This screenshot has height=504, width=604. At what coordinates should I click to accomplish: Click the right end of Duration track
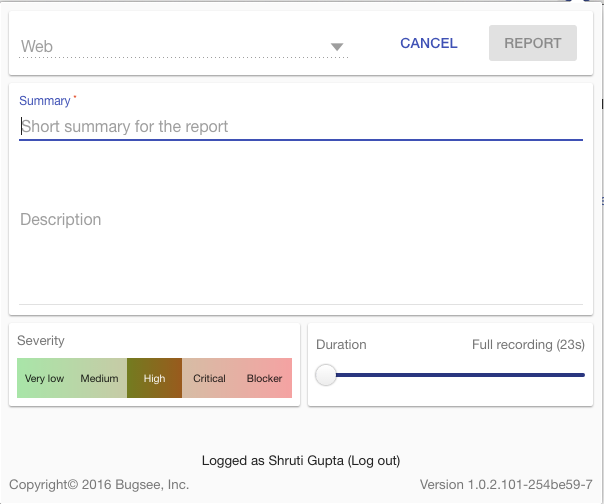pyautogui.click(x=582, y=375)
